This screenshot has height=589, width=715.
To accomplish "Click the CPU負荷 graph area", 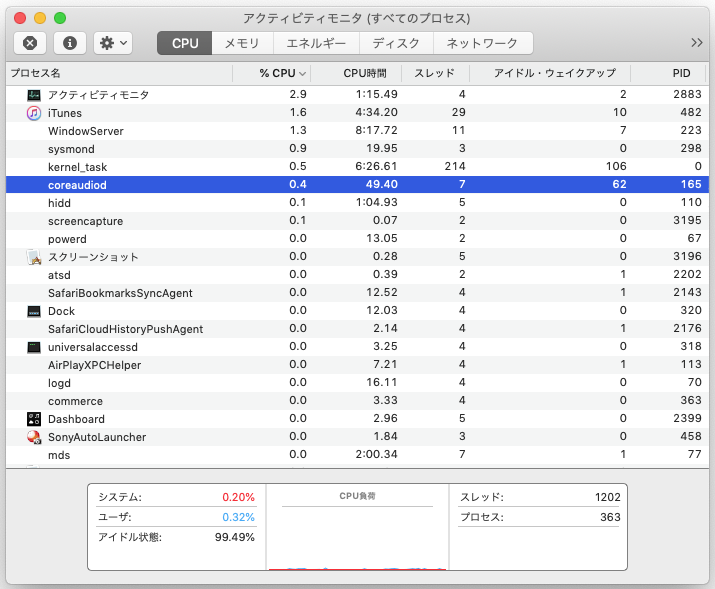I will click(x=357, y=535).
